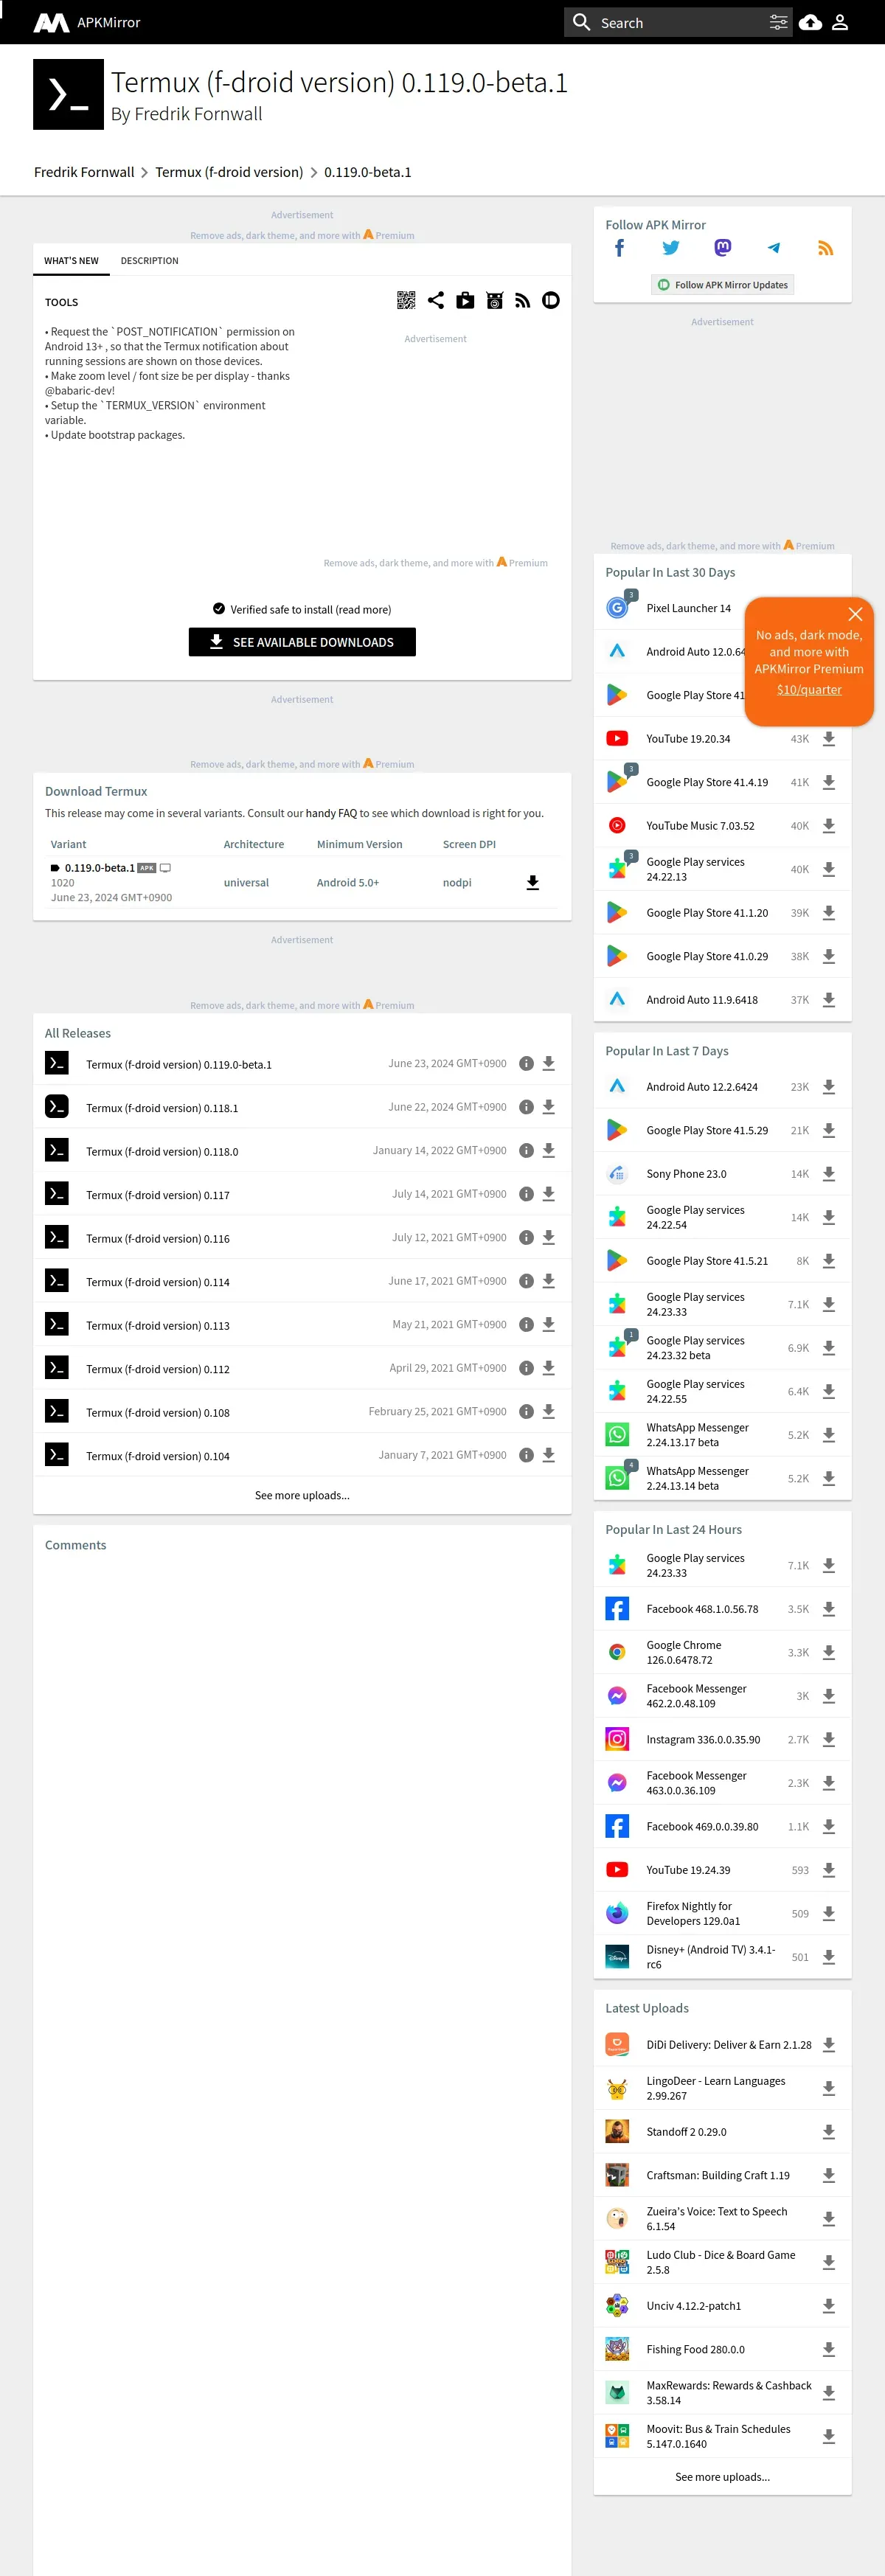Download Instagram 336.0.0.35.90
This screenshot has height=2576, width=885.
tap(829, 1739)
